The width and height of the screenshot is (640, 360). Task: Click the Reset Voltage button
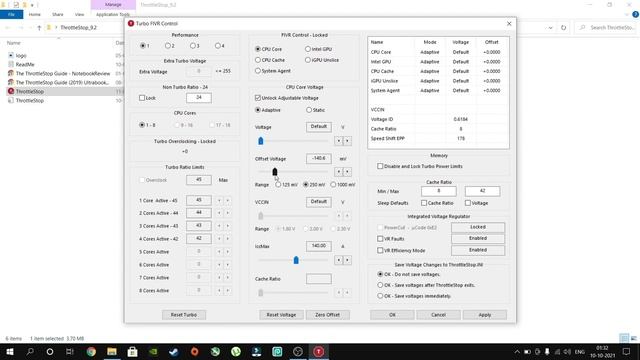(x=281, y=315)
